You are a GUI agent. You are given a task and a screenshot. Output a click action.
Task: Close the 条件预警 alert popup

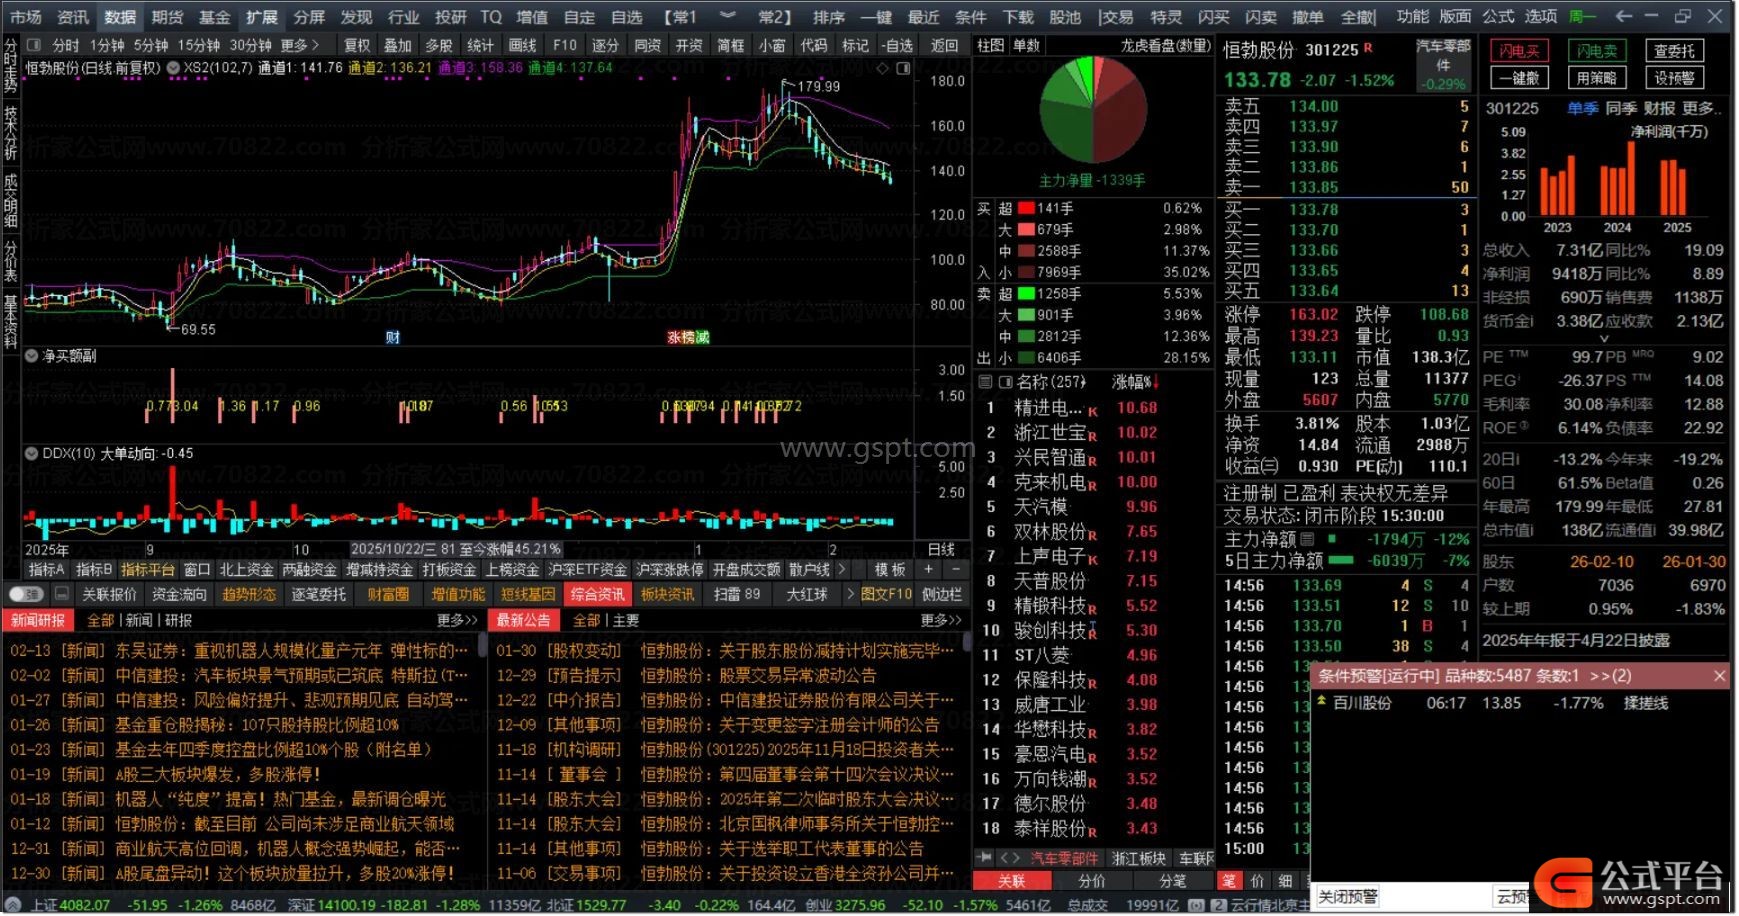point(1719,676)
